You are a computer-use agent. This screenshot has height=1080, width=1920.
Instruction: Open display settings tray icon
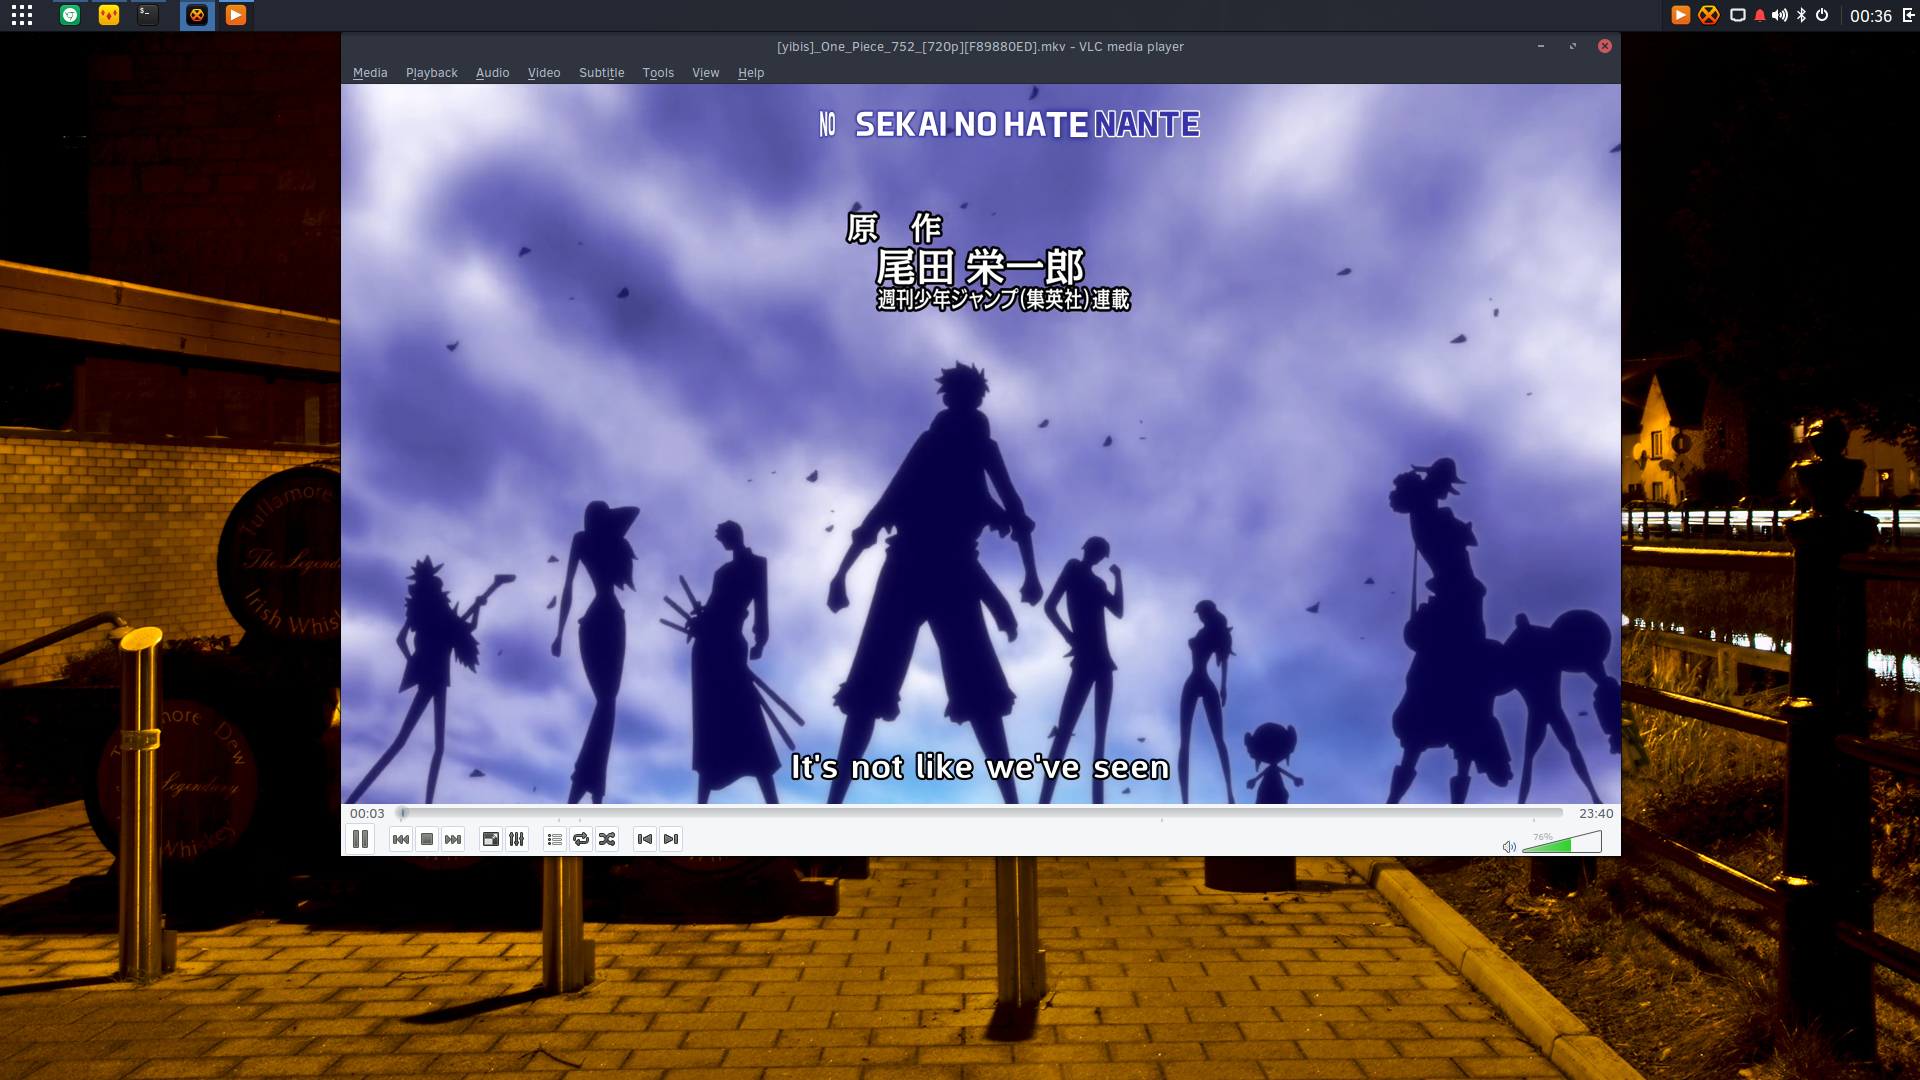click(1738, 15)
